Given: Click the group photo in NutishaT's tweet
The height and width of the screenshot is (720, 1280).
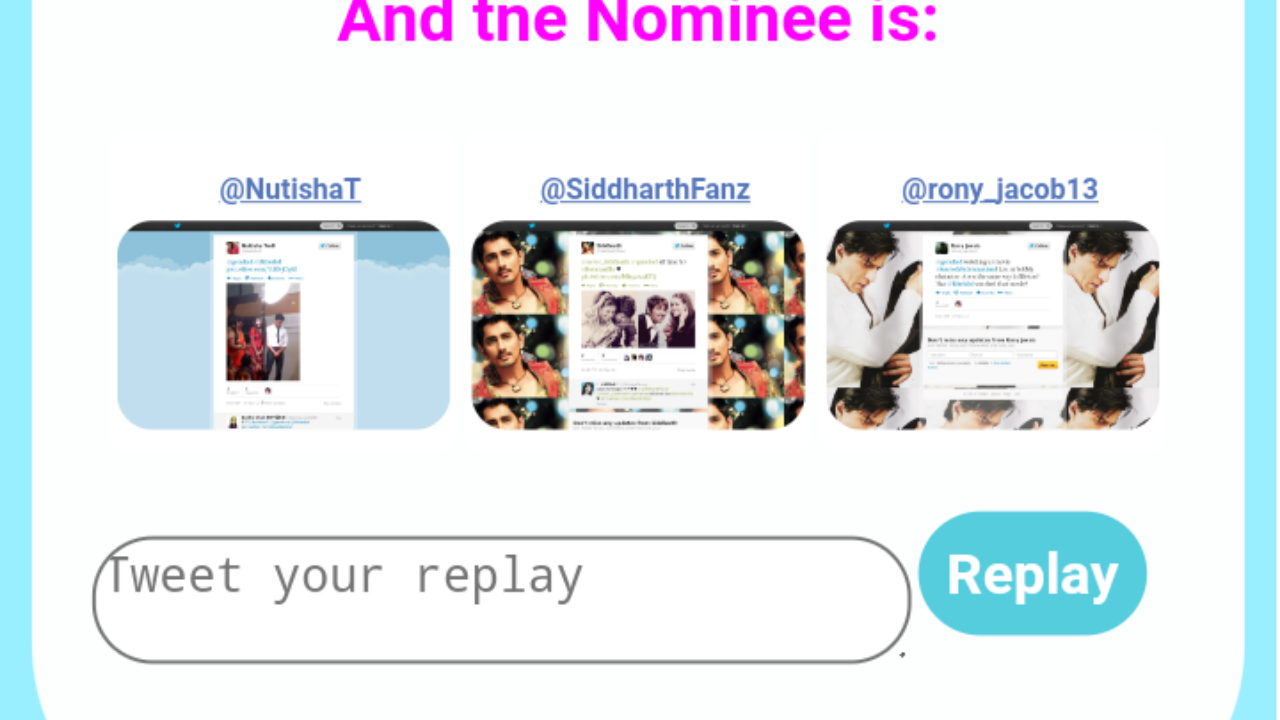Looking at the screenshot, I should click(263, 331).
